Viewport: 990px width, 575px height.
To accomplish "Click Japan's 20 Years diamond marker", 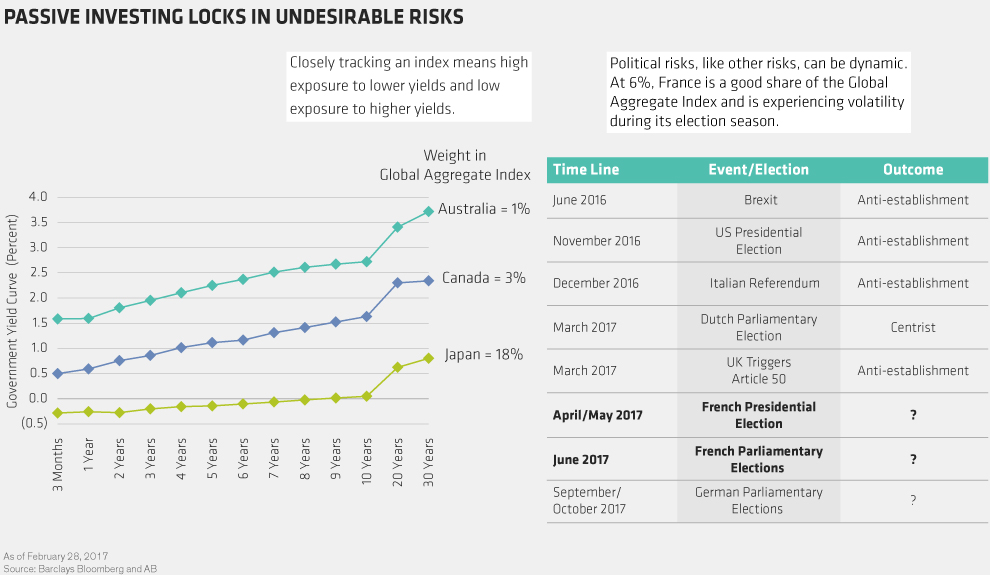I will (x=398, y=367).
